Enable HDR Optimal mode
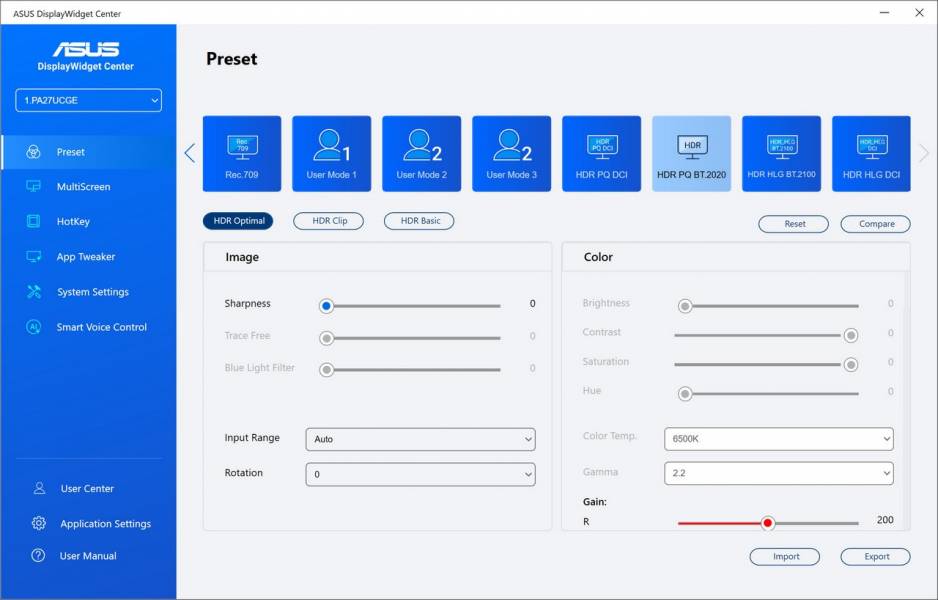 pyautogui.click(x=238, y=221)
